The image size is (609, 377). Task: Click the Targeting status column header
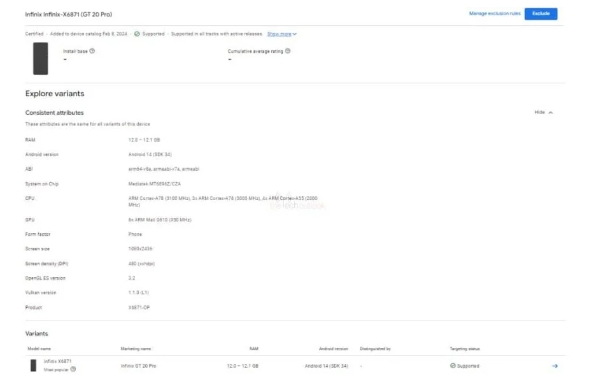point(465,349)
